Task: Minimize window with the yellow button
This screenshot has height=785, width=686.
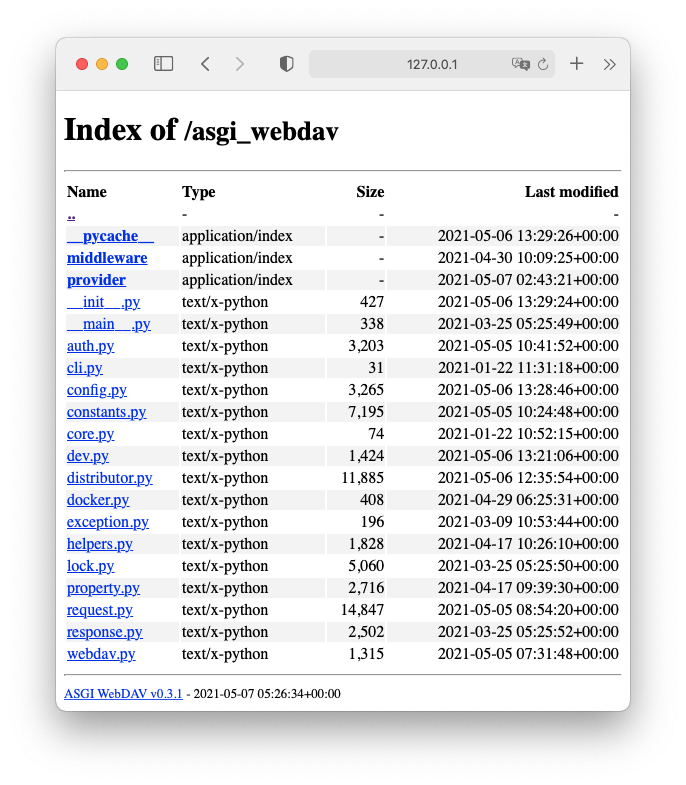Action: [102, 64]
